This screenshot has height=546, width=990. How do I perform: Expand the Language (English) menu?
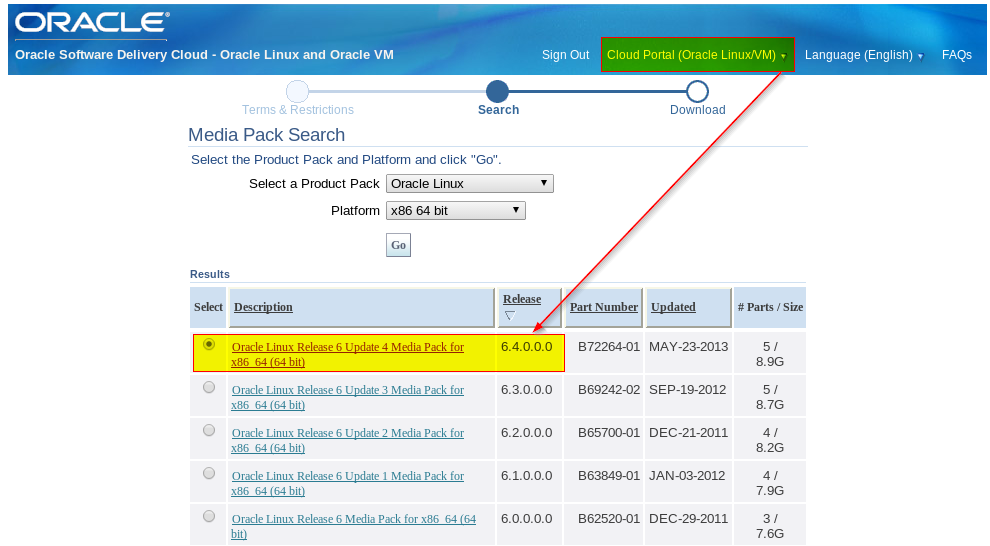[x=864, y=55]
